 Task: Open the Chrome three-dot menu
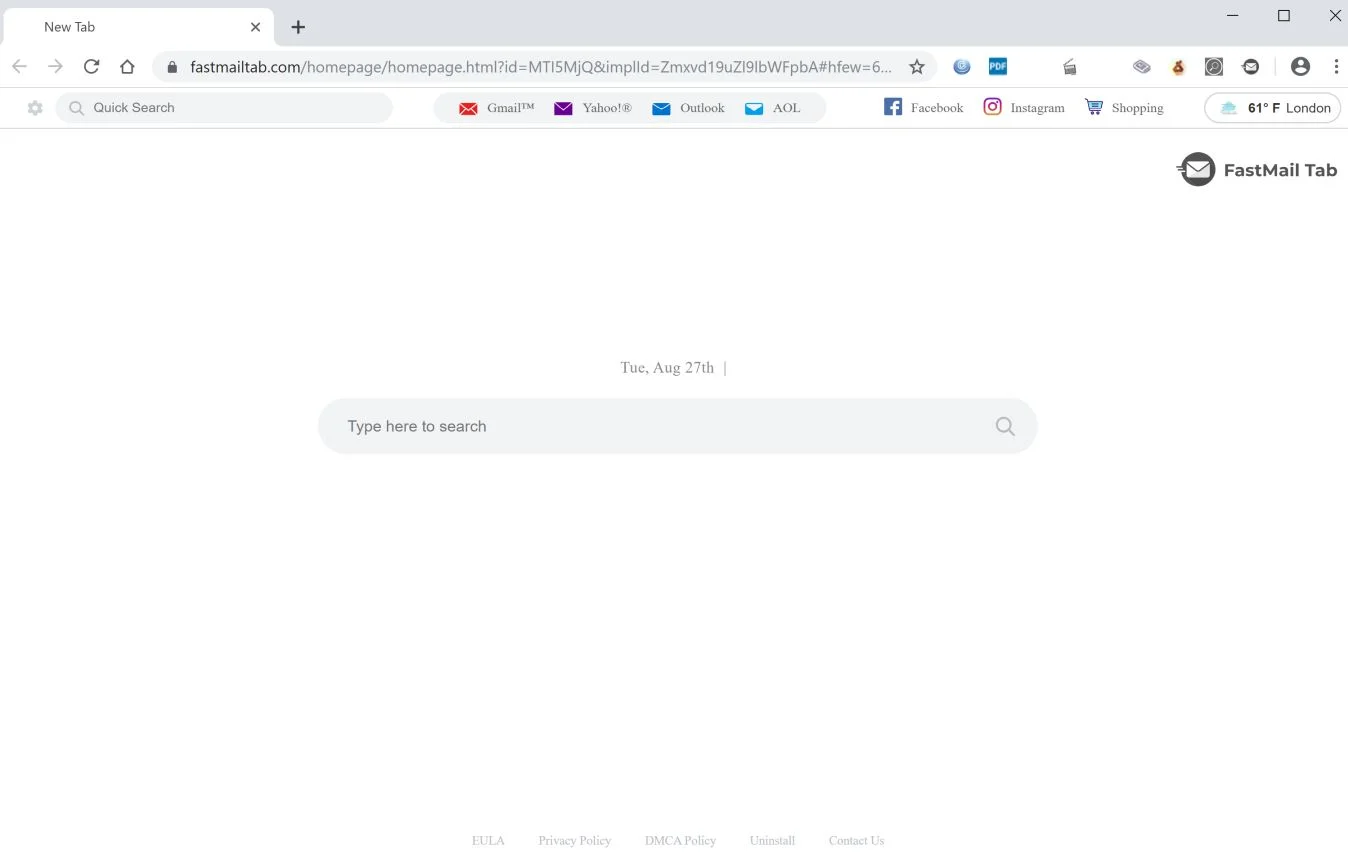tap(1336, 67)
